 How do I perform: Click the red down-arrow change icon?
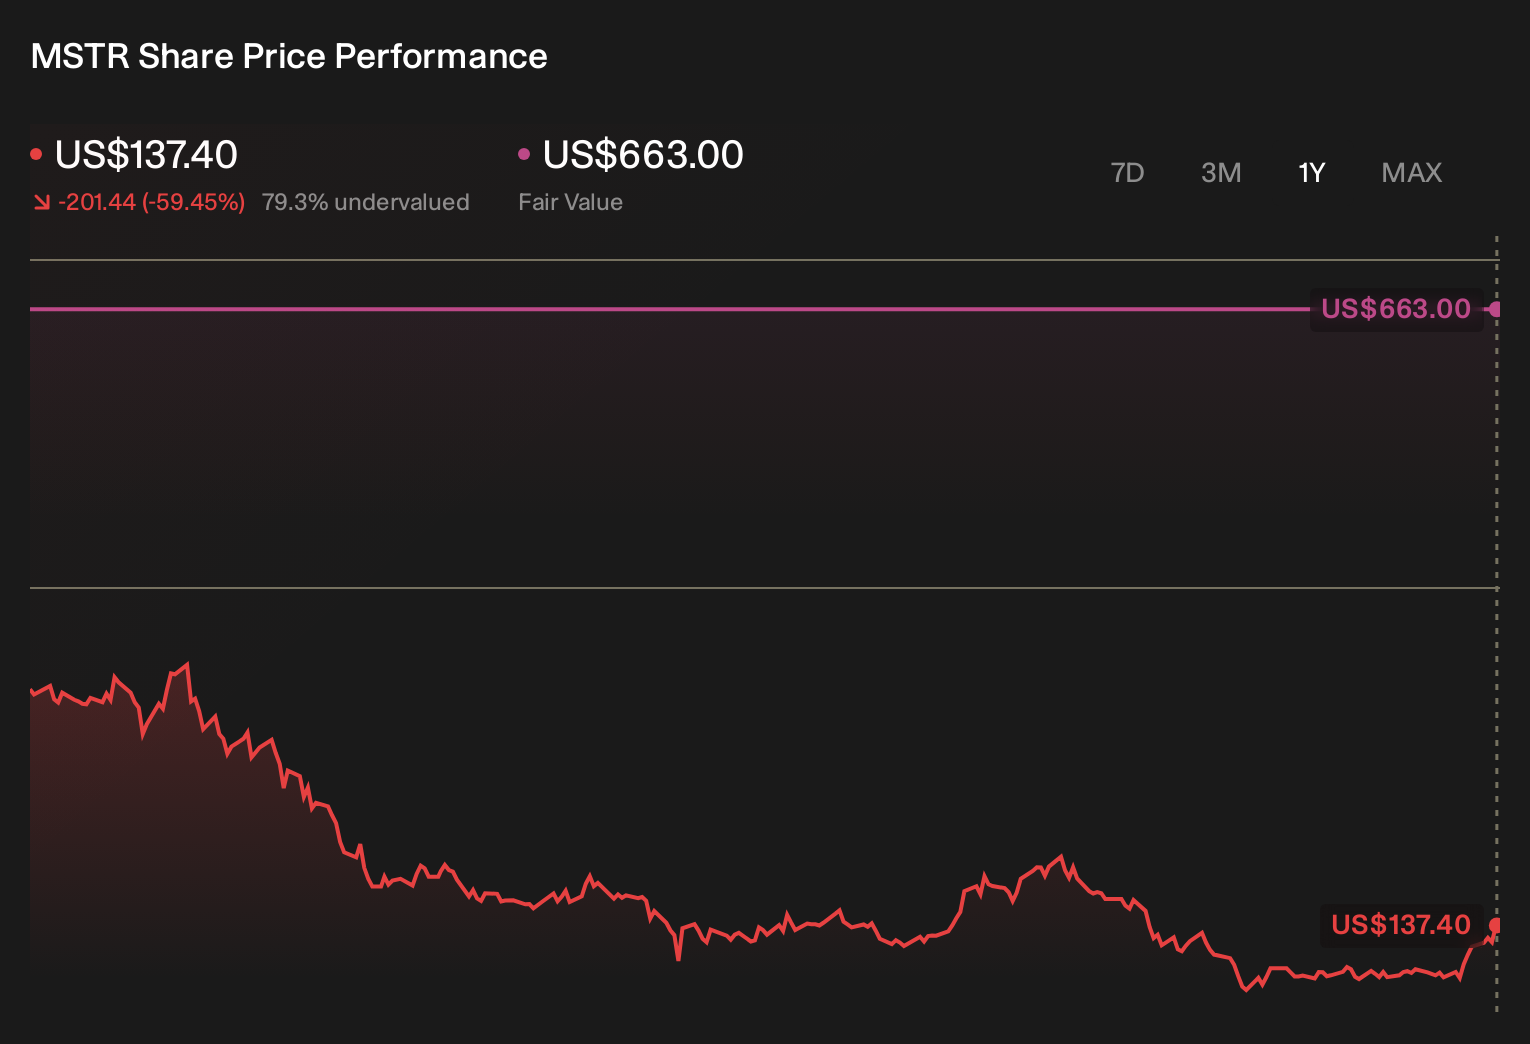pyautogui.click(x=41, y=202)
